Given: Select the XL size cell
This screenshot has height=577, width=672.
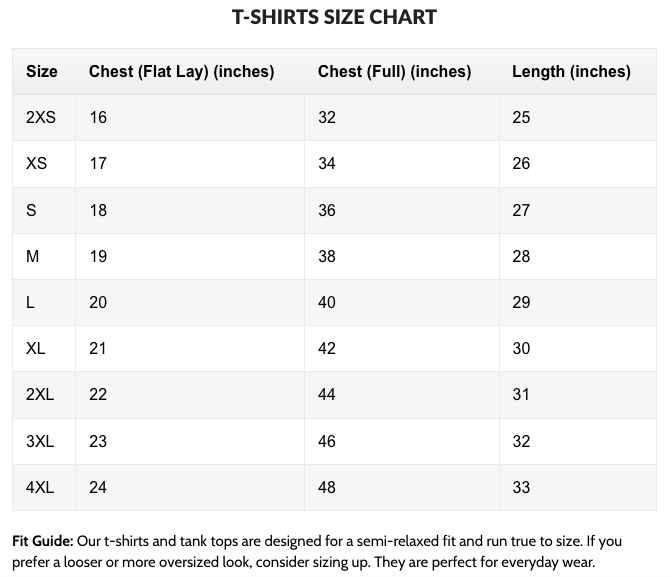Looking at the screenshot, I should click(x=36, y=349).
